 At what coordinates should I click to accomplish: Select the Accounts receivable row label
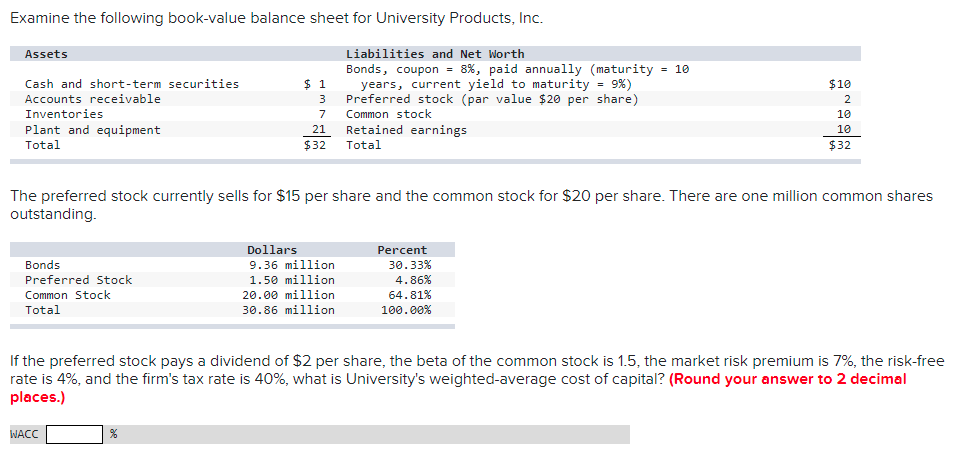[92, 99]
